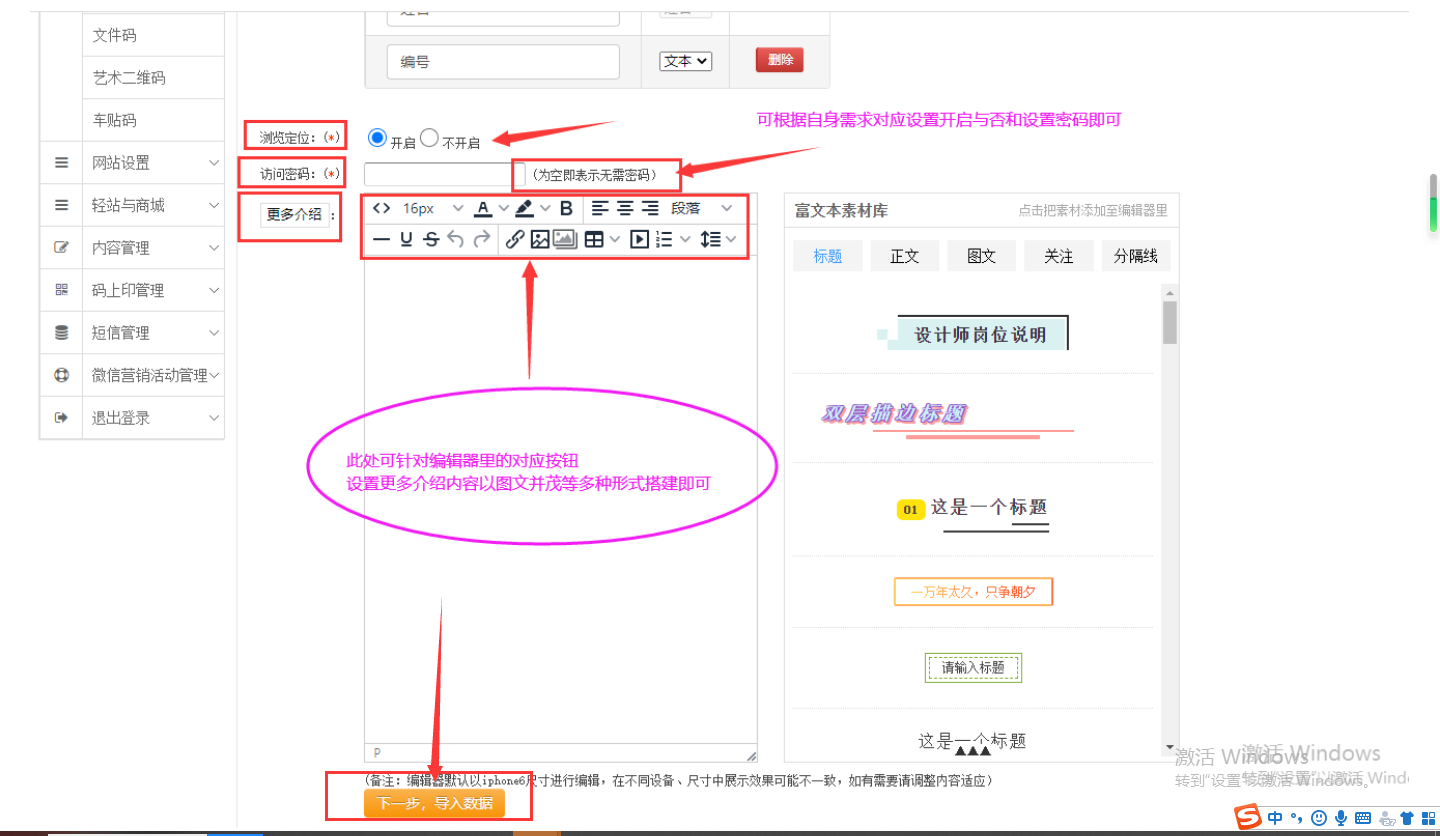
Task: Toggle bold formatting in the editor
Action: coord(566,209)
